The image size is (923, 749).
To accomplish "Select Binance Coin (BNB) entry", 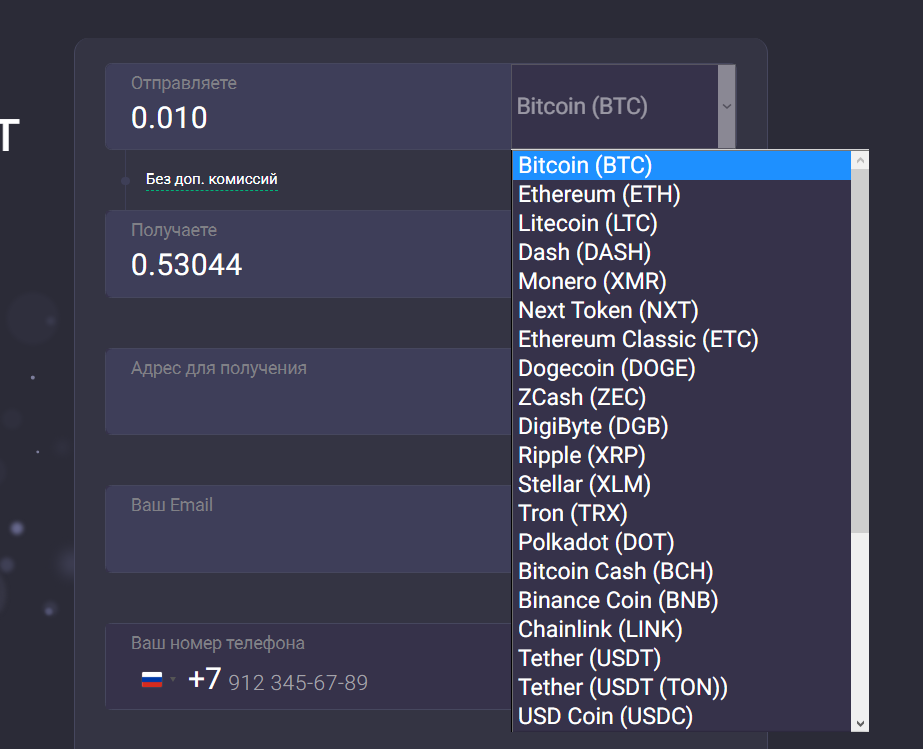I will (682, 600).
